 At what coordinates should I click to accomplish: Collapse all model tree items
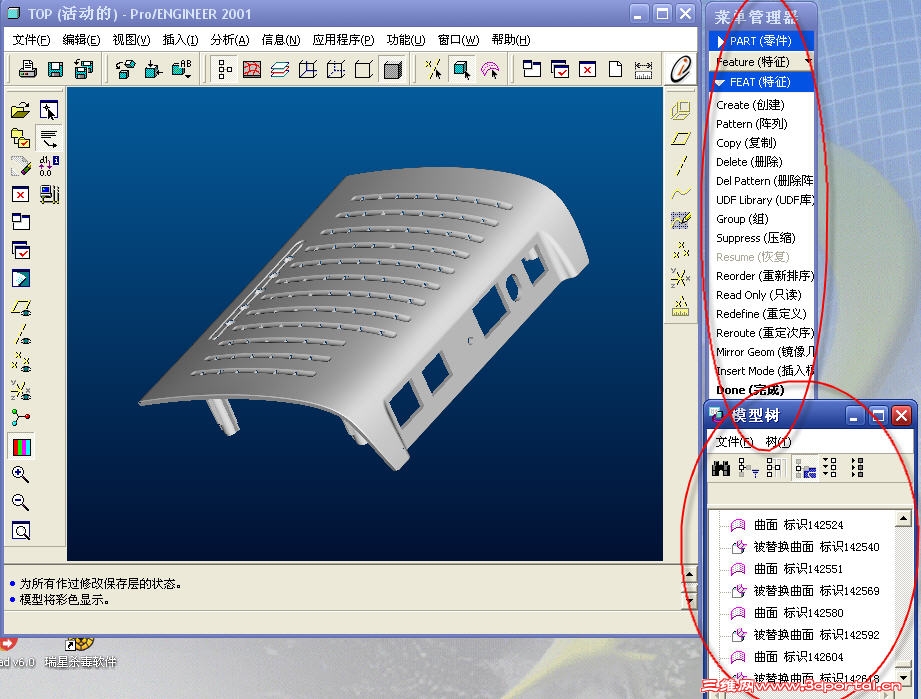[857, 468]
